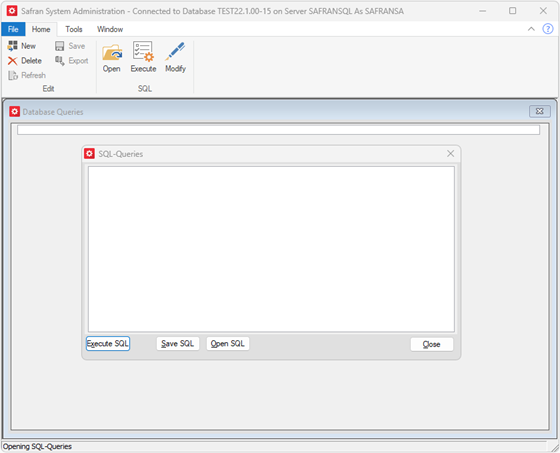Click the Database Queries window icon

click(14, 111)
